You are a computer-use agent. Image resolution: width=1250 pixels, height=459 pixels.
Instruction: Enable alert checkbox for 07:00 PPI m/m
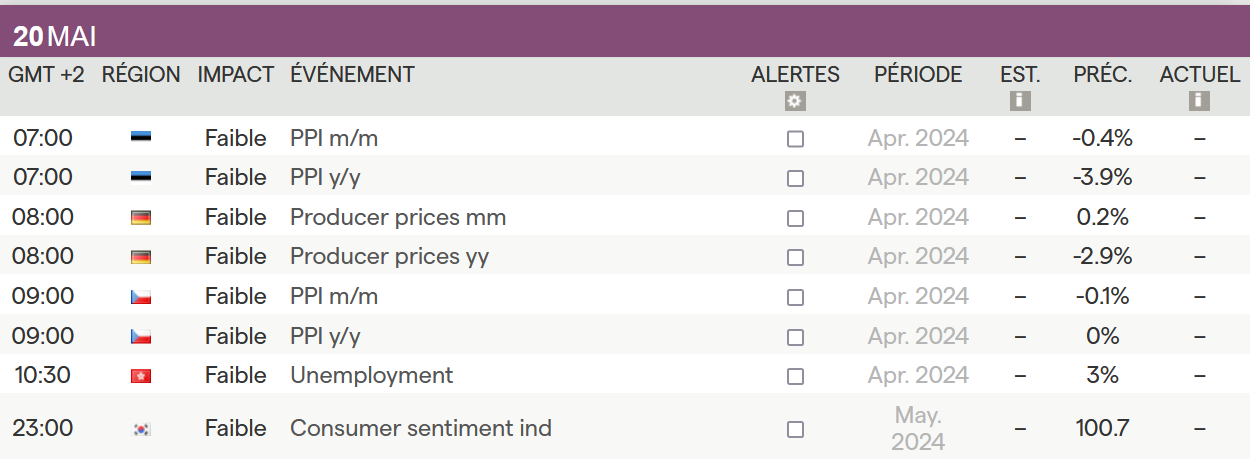[795, 139]
